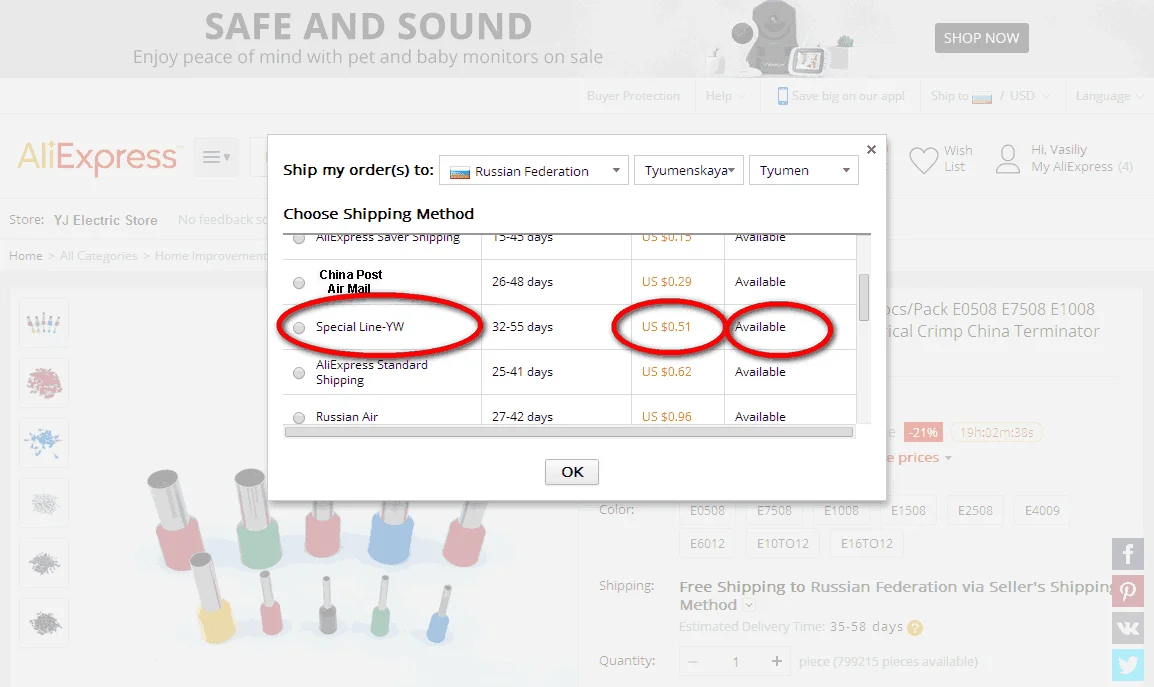
Task: Choose the E4009 color option
Action: (x=1042, y=510)
